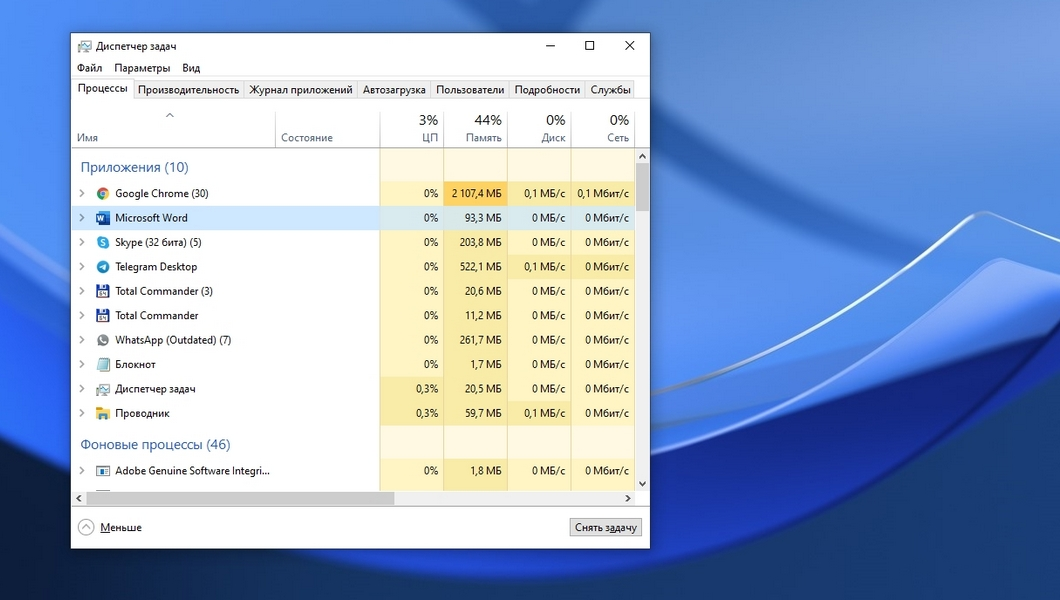
Task: Click vertical scrollbar down arrow
Action: tap(642, 484)
